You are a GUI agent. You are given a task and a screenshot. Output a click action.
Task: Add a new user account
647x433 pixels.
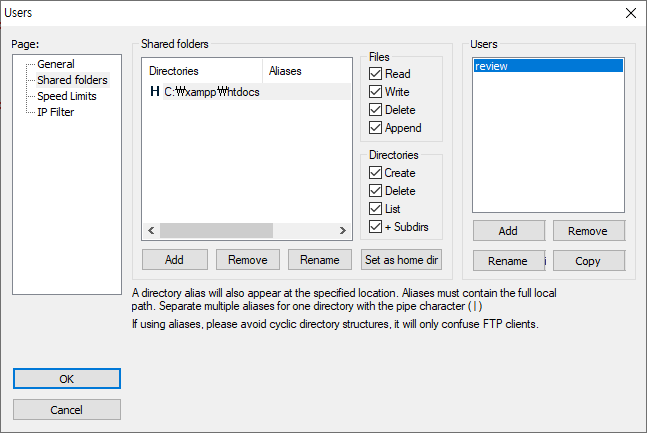tap(508, 231)
